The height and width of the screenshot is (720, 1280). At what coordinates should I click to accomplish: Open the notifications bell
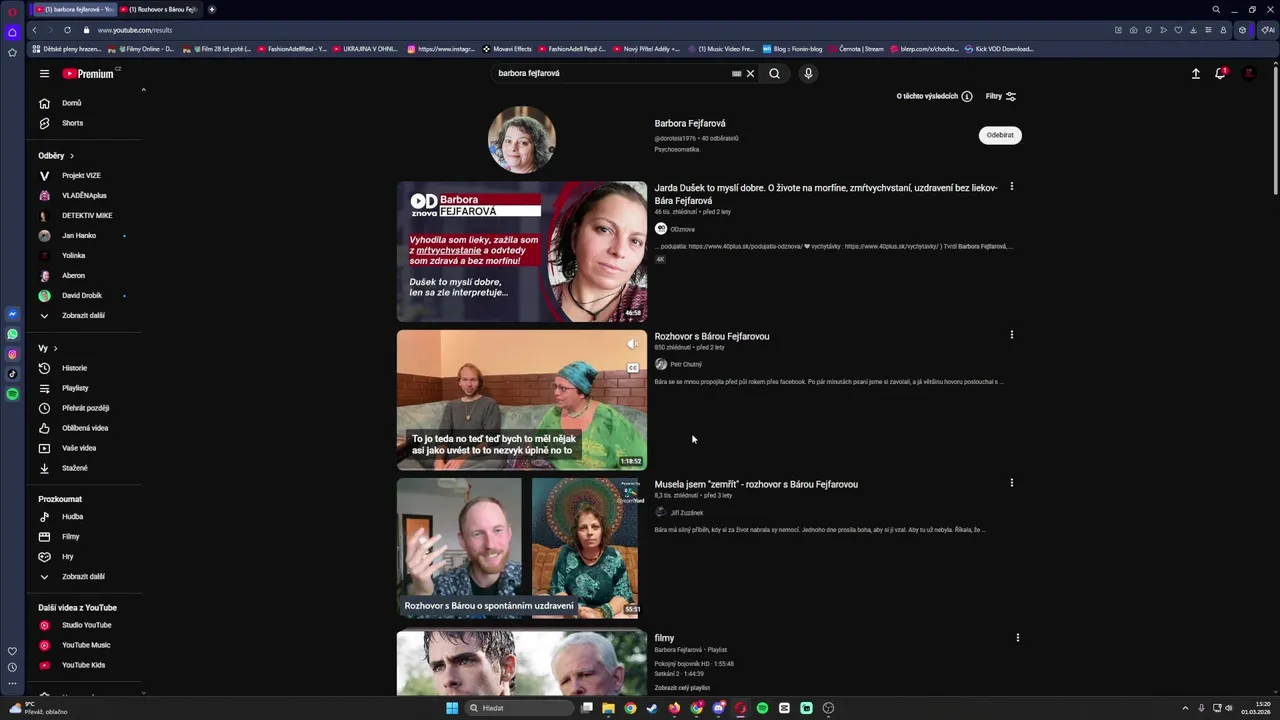tap(1220, 73)
